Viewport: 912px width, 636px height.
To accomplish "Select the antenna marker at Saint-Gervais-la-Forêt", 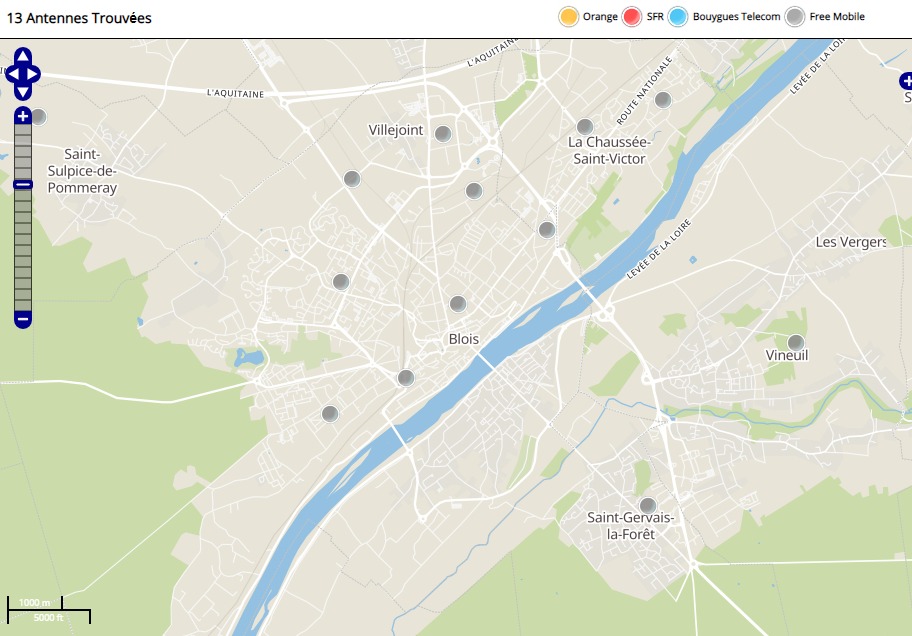I will coord(648,505).
